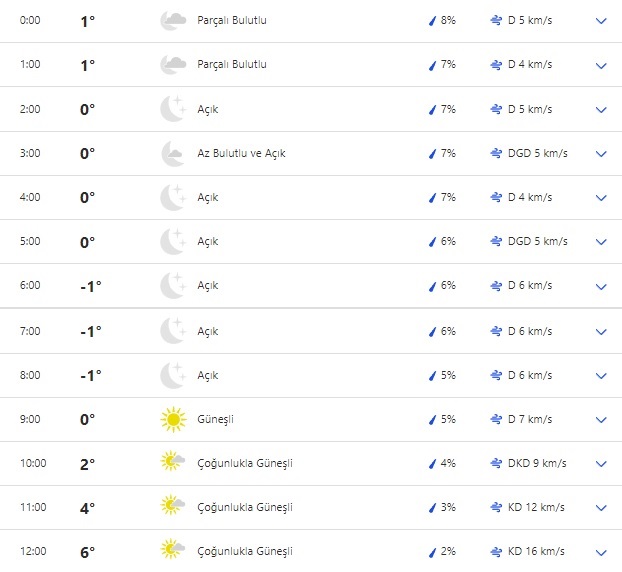Expand the 0:00 hourly forecast details
Screen dimensions: 622x572
[x=601, y=21]
